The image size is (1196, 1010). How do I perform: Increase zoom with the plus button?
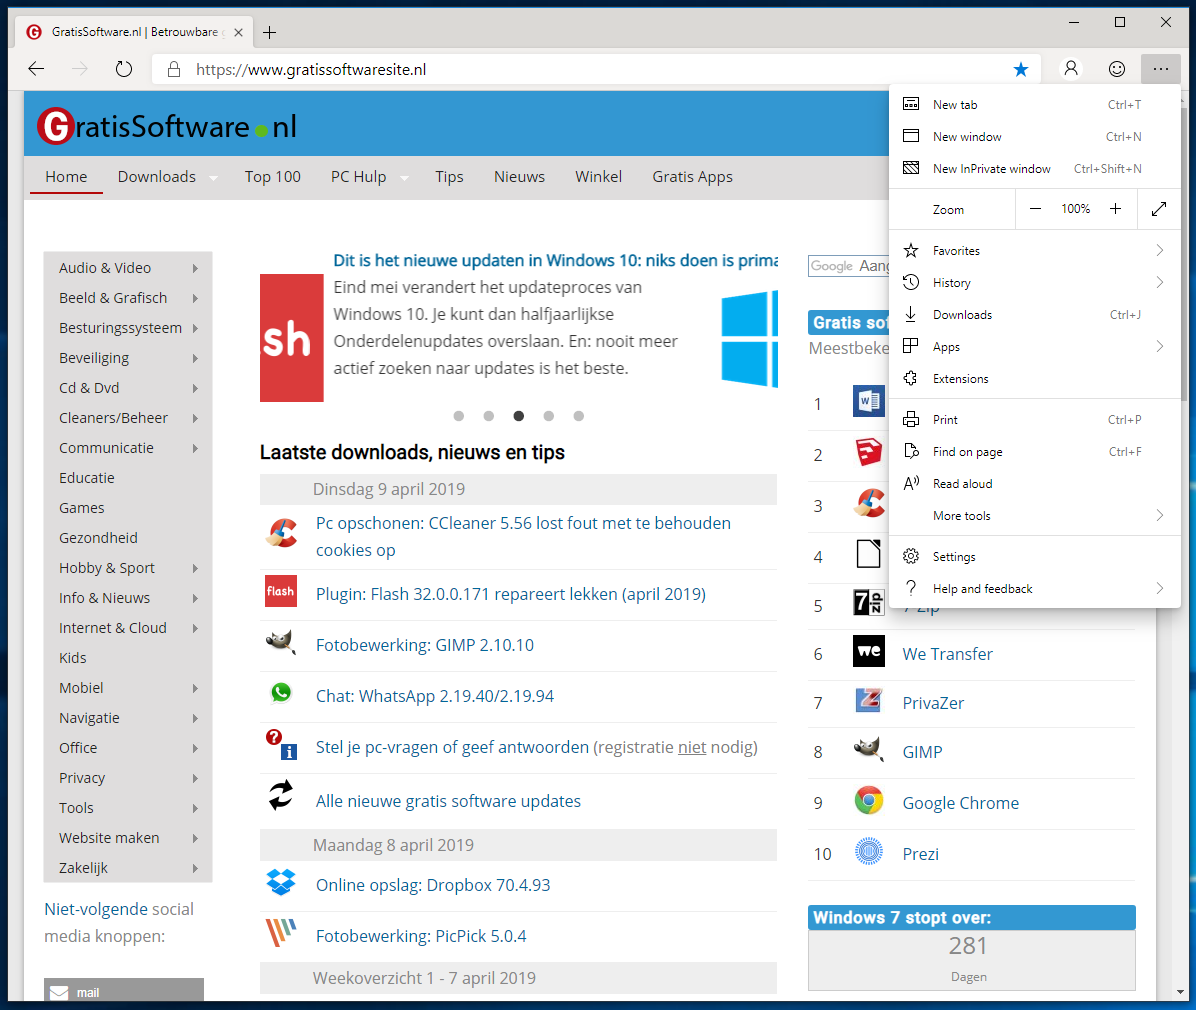(1116, 209)
